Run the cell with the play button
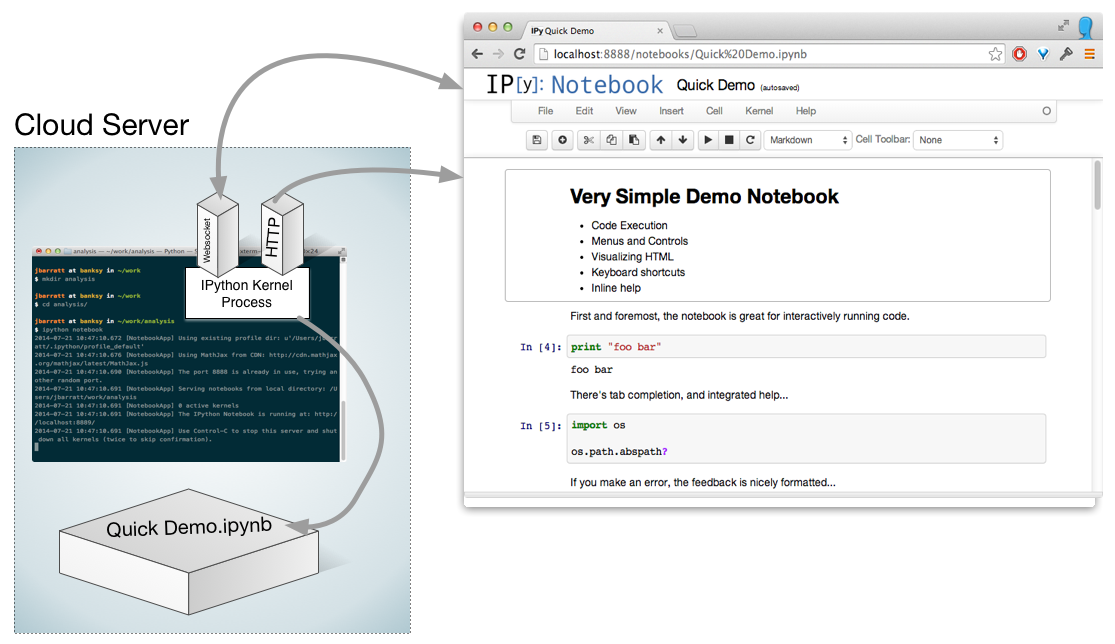Image resolution: width=1115 pixels, height=644 pixels. coord(708,140)
